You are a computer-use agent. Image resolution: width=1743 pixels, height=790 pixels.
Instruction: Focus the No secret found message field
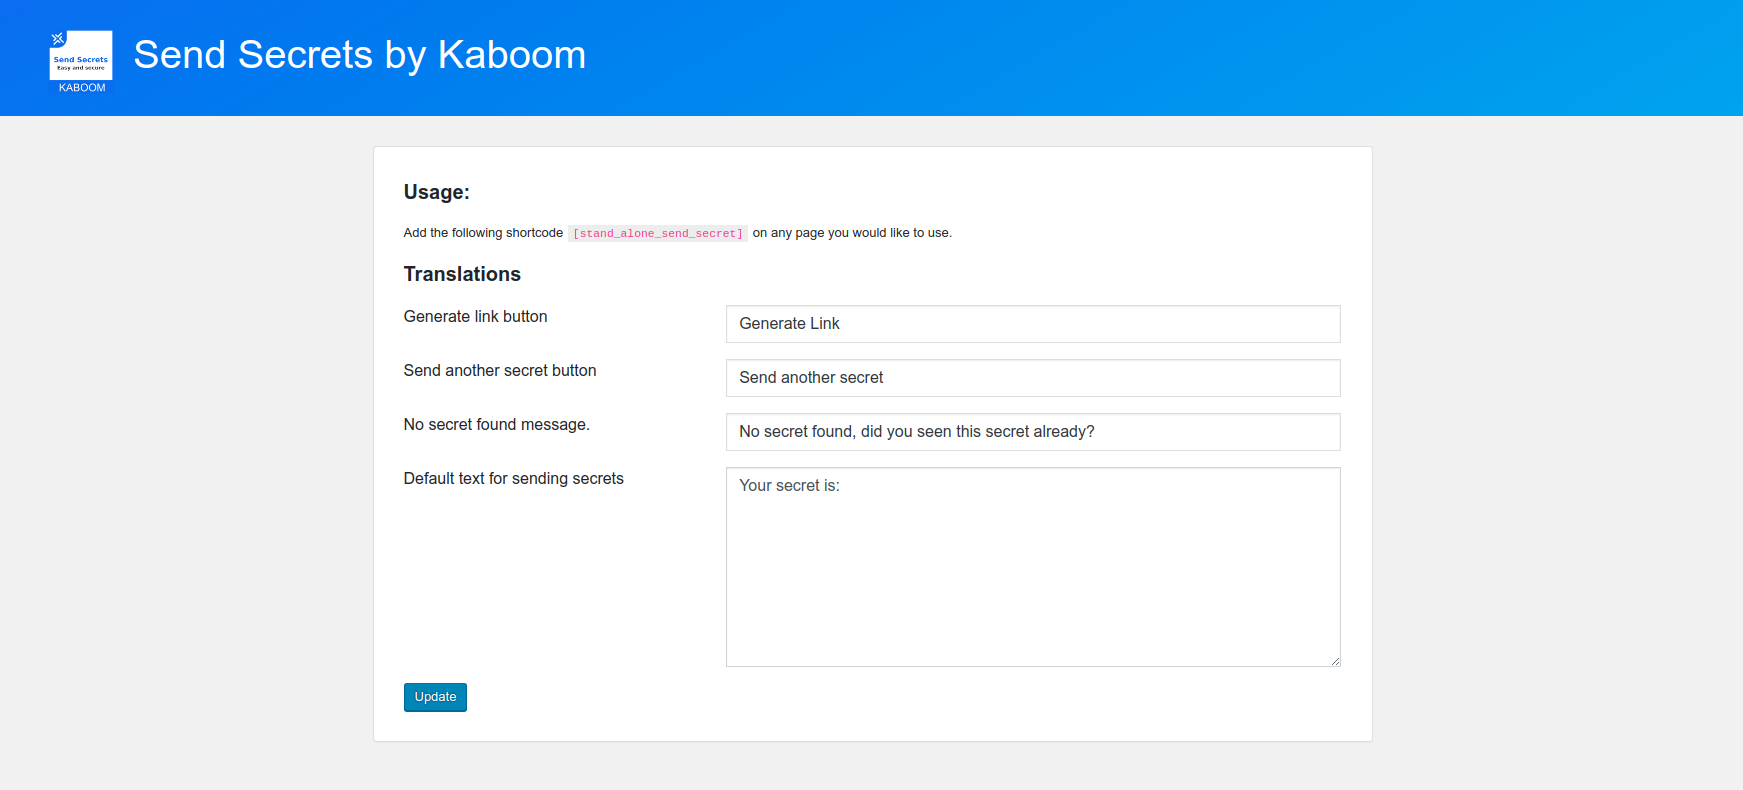(1033, 432)
